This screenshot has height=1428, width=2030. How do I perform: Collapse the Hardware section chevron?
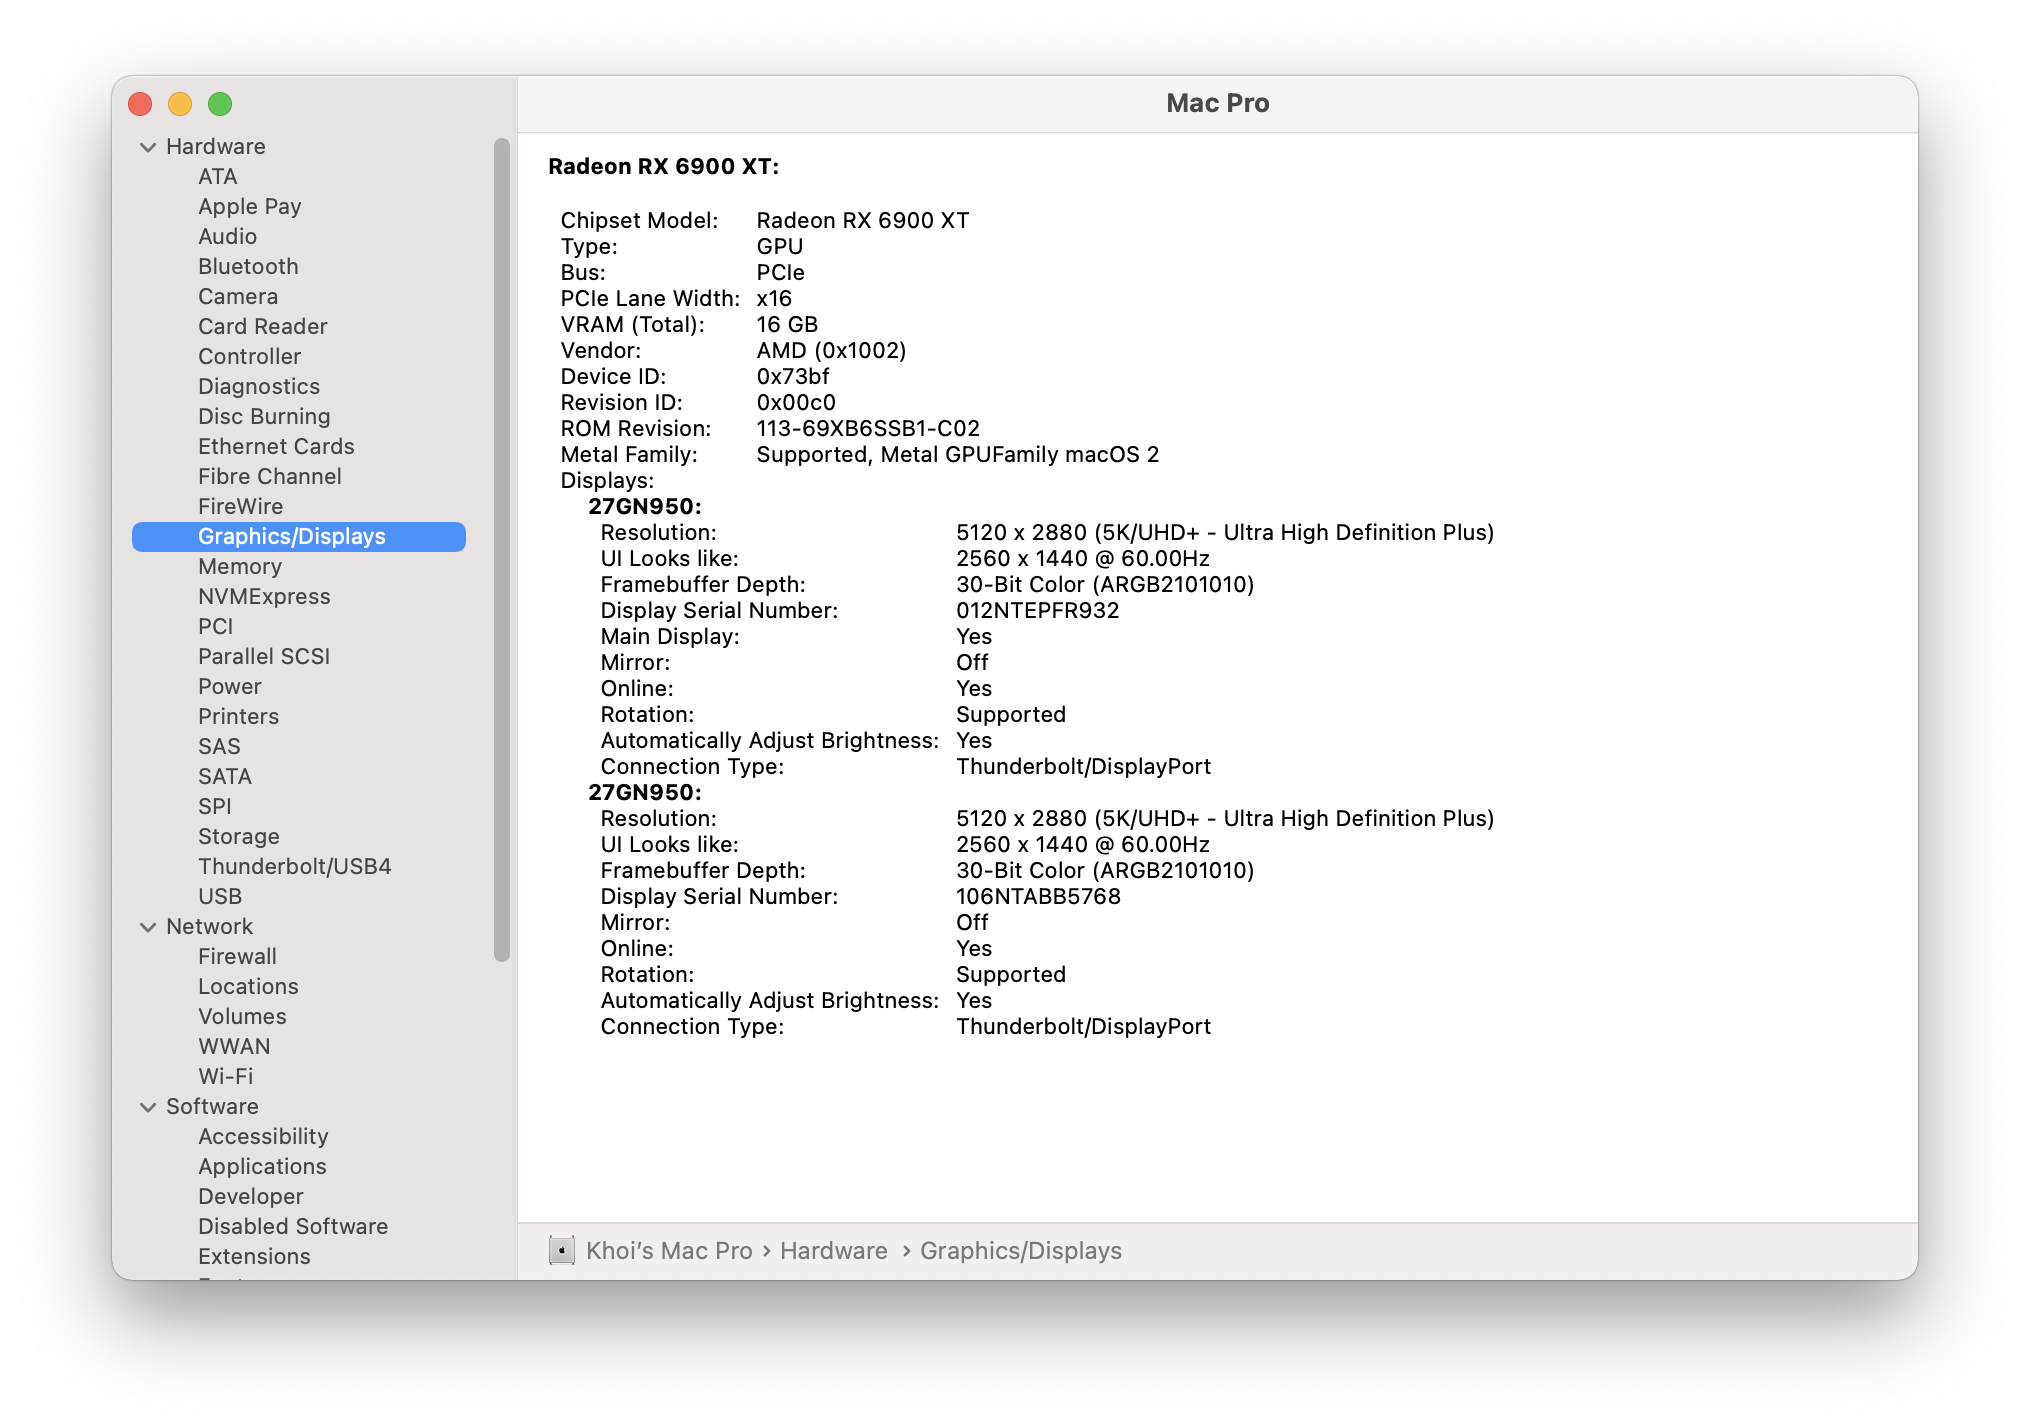tap(148, 147)
